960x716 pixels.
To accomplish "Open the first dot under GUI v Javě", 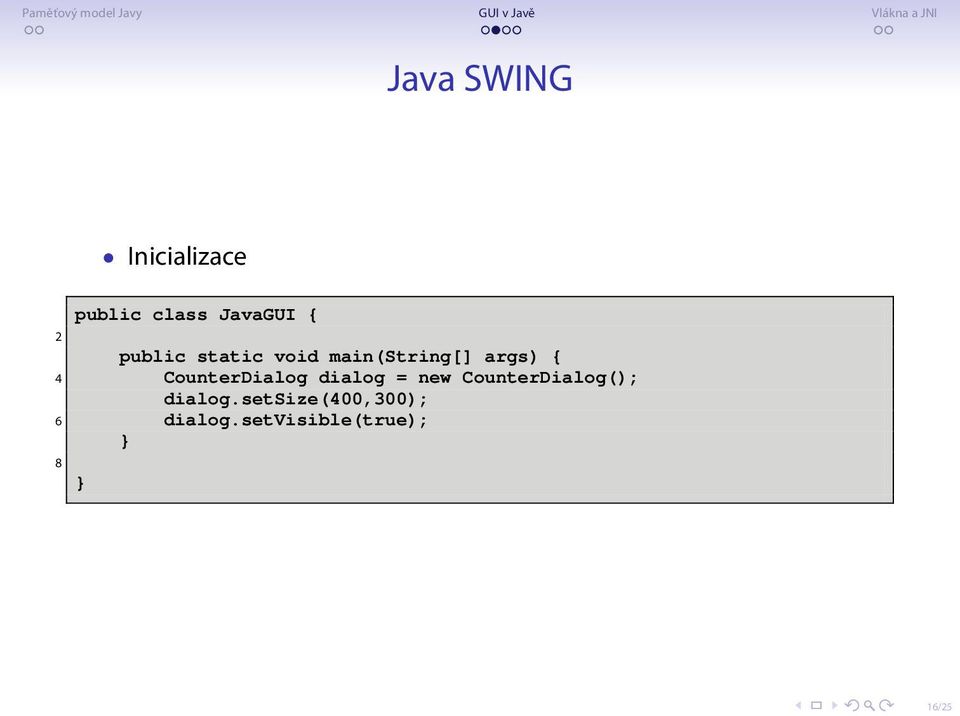I will tap(486, 30).
